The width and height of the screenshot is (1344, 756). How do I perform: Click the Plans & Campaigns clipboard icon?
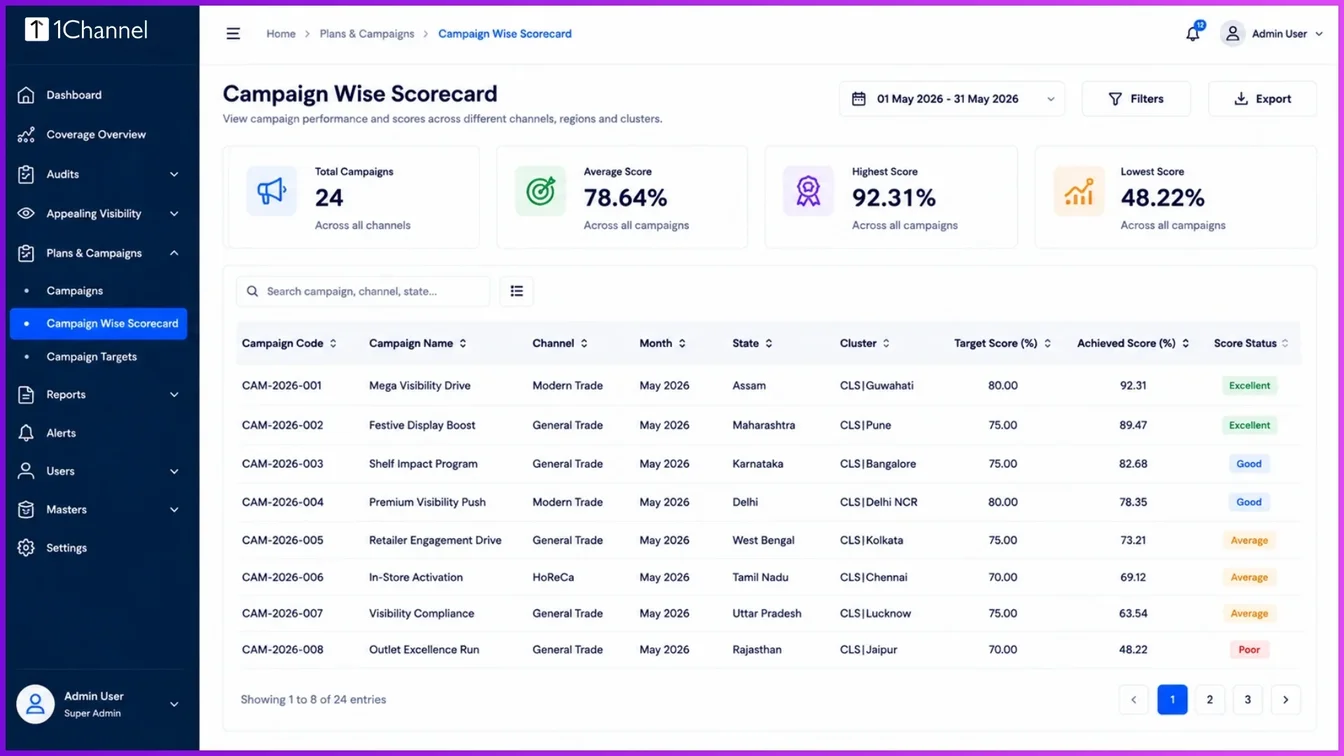26,253
